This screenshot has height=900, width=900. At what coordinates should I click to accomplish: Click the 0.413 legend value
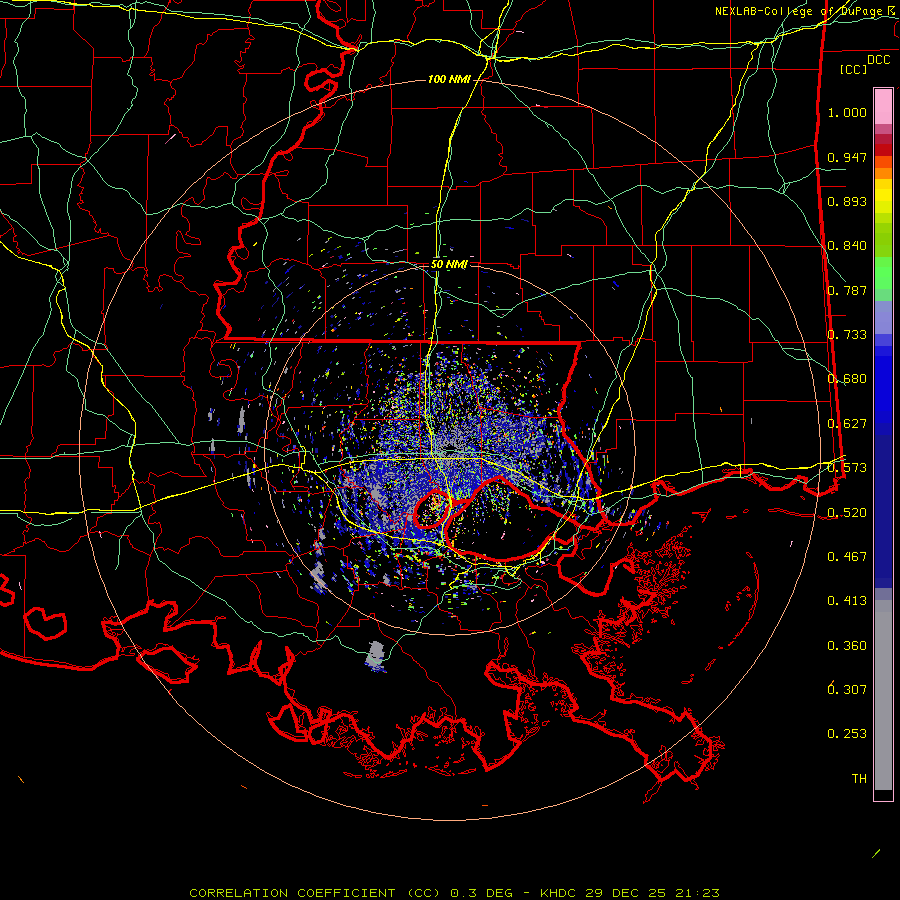point(847,601)
